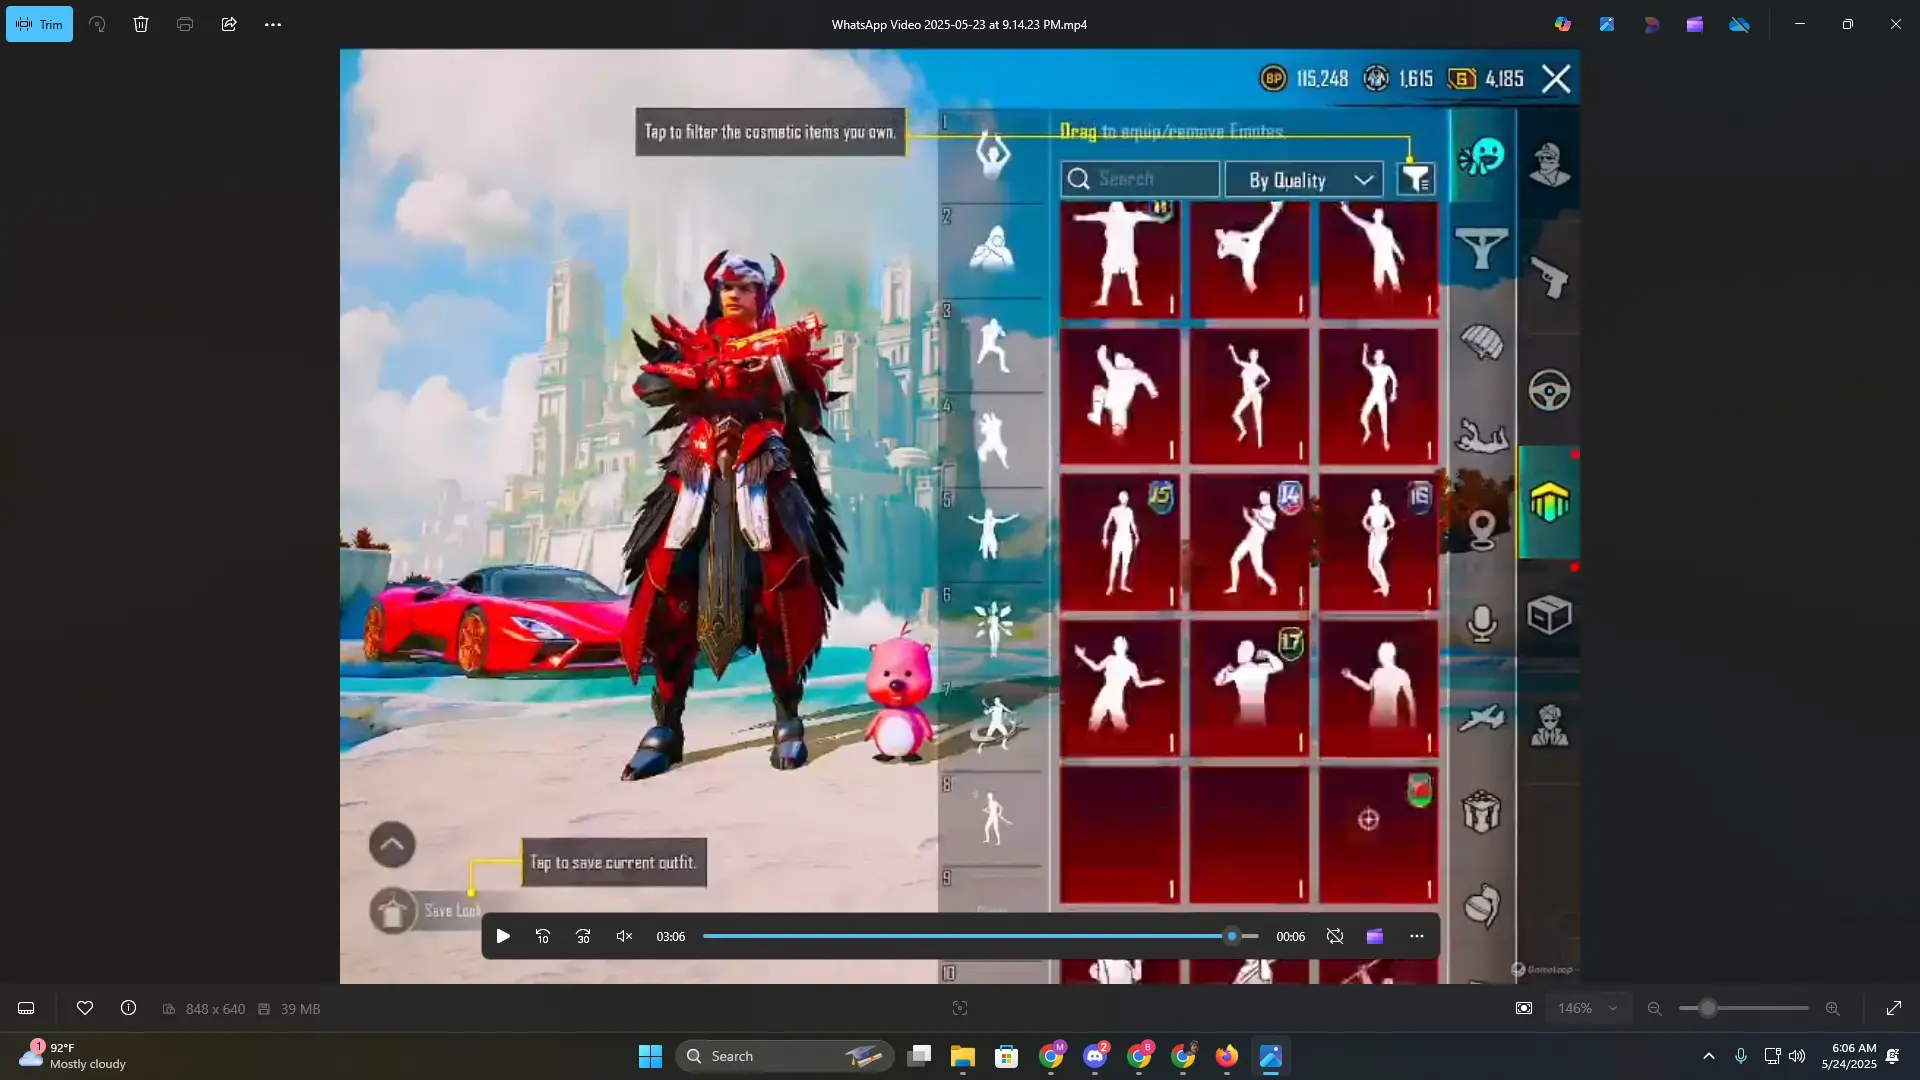This screenshot has width=1920, height=1080.
Task: Open clock and date panel
Action: (x=1849, y=1056)
